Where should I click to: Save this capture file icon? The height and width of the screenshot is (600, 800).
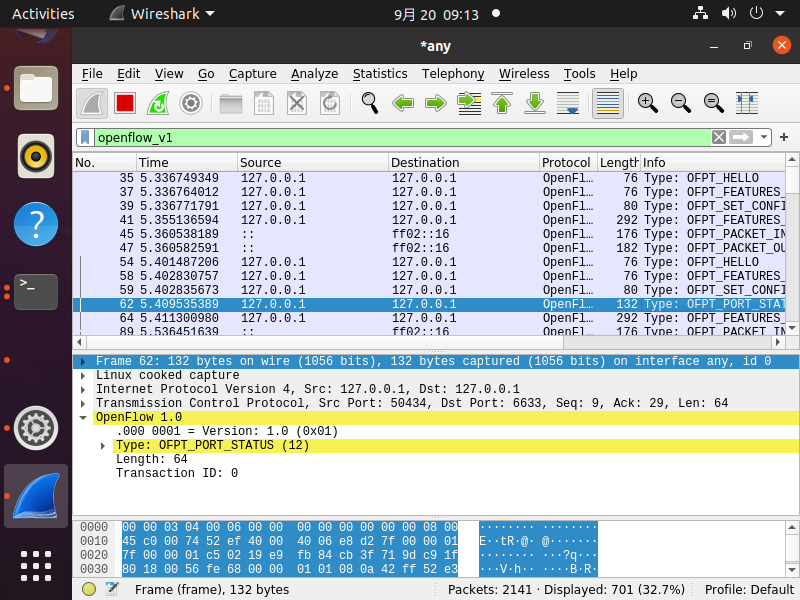click(x=264, y=104)
